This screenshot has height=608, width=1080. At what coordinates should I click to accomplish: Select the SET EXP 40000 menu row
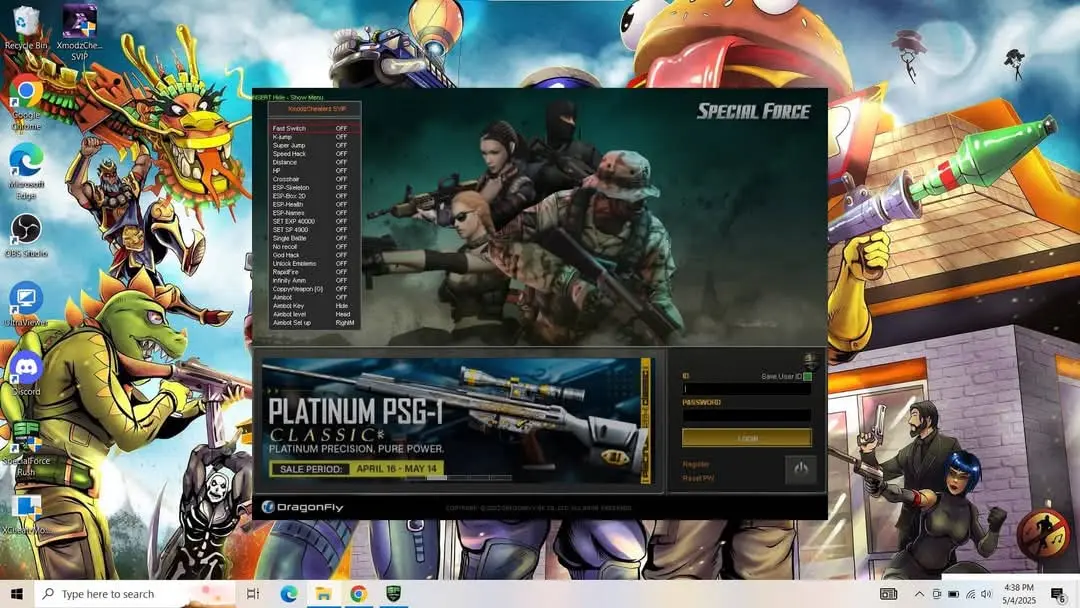[x=314, y=221]
